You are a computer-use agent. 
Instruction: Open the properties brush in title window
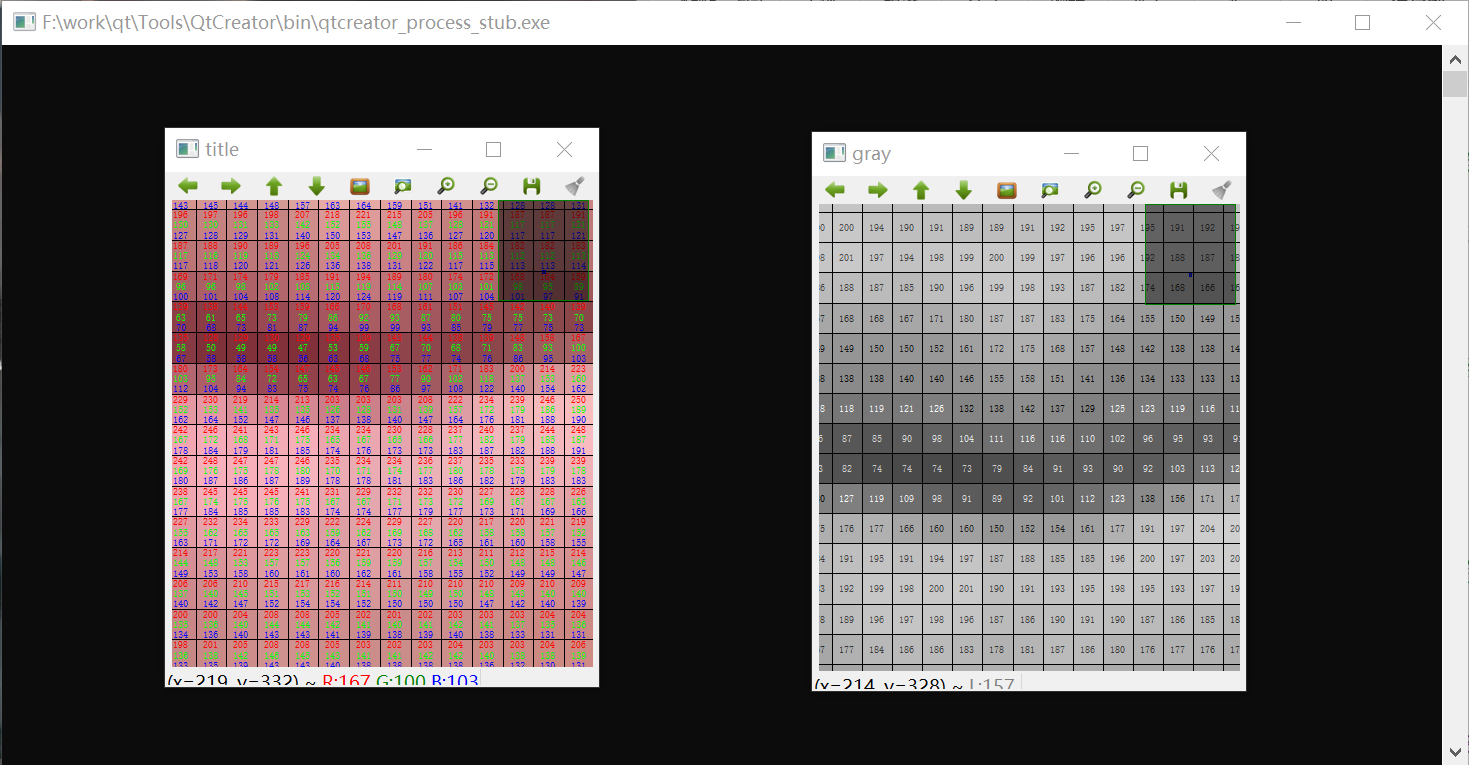(575, 186)
